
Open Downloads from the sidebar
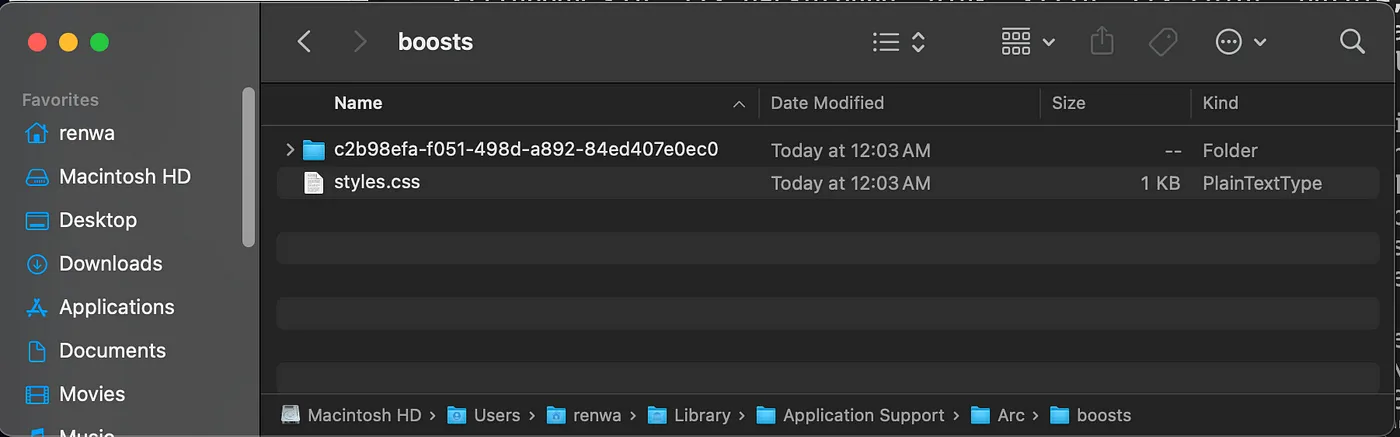click(110, 264)
